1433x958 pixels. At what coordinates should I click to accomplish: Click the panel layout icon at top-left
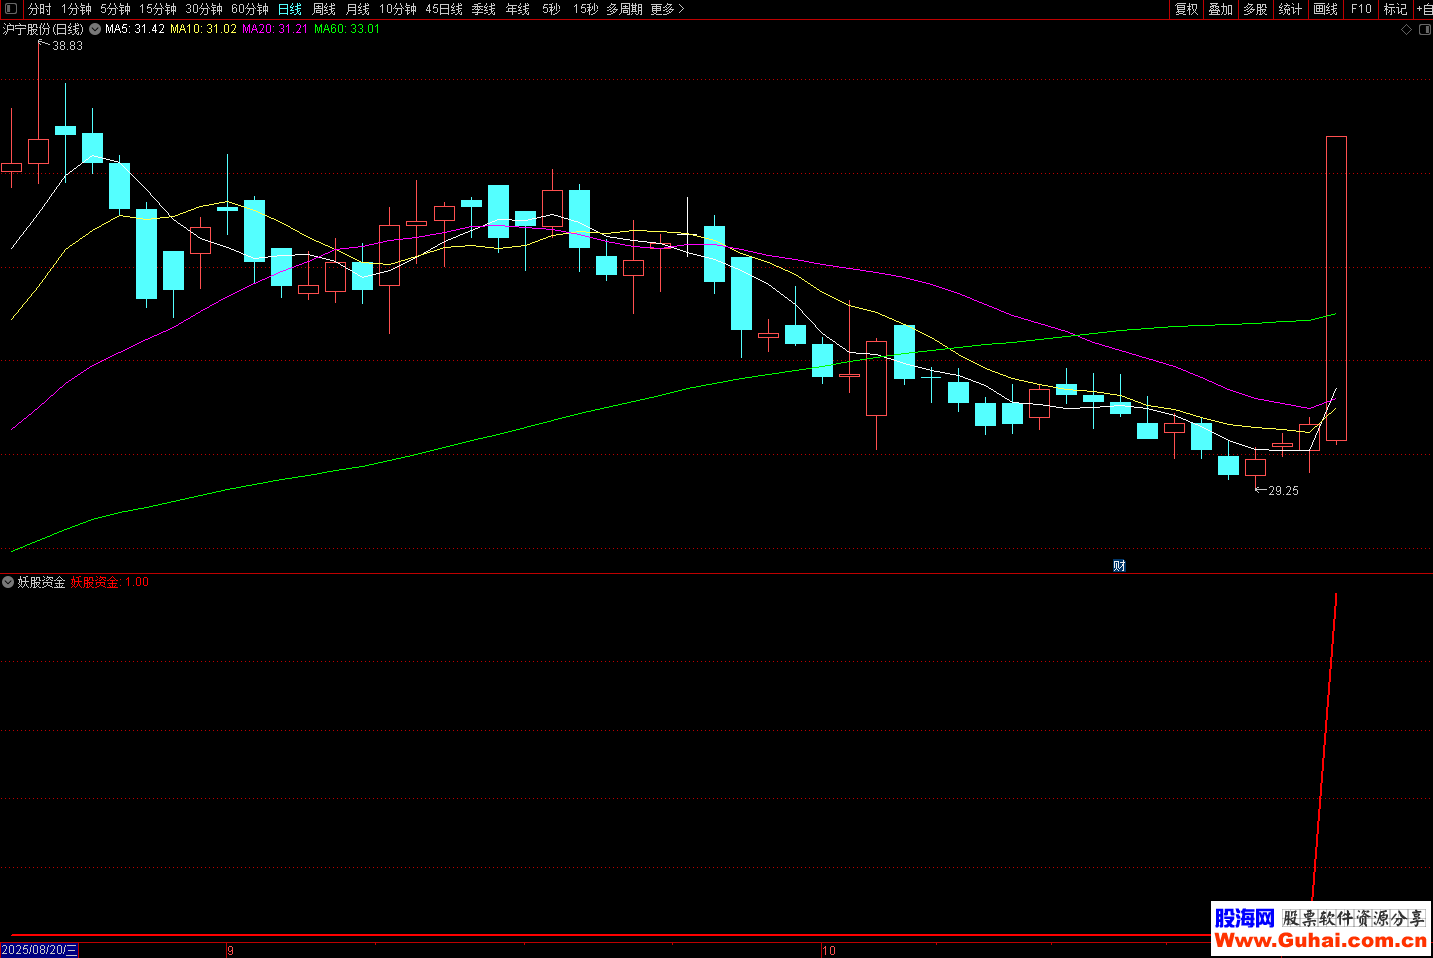coord(11,9)
